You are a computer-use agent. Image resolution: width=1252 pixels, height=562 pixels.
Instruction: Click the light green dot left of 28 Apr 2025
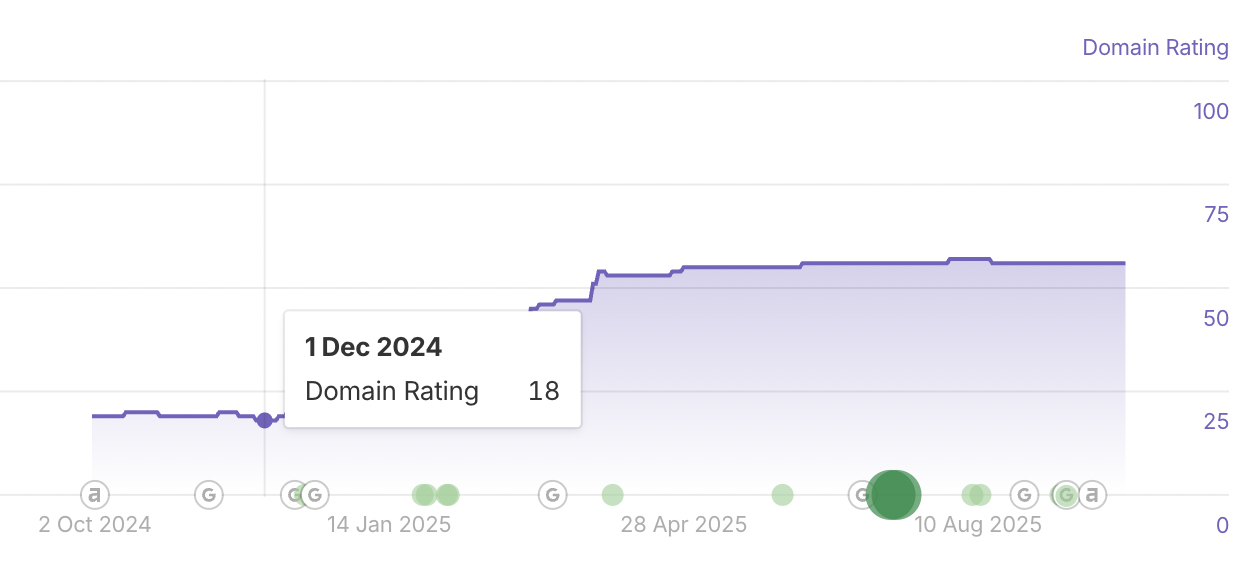pos(612,494)
